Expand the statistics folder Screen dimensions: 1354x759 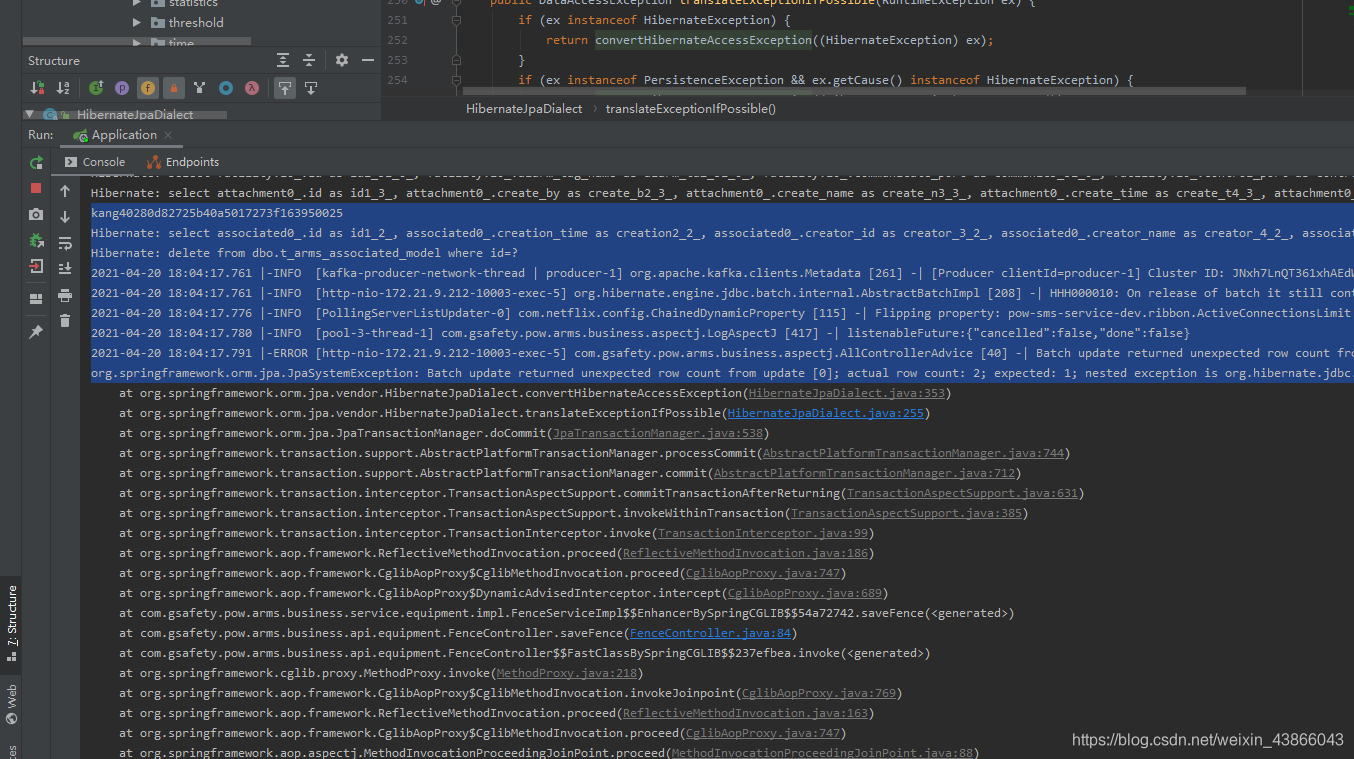click(x=137, y=3)
